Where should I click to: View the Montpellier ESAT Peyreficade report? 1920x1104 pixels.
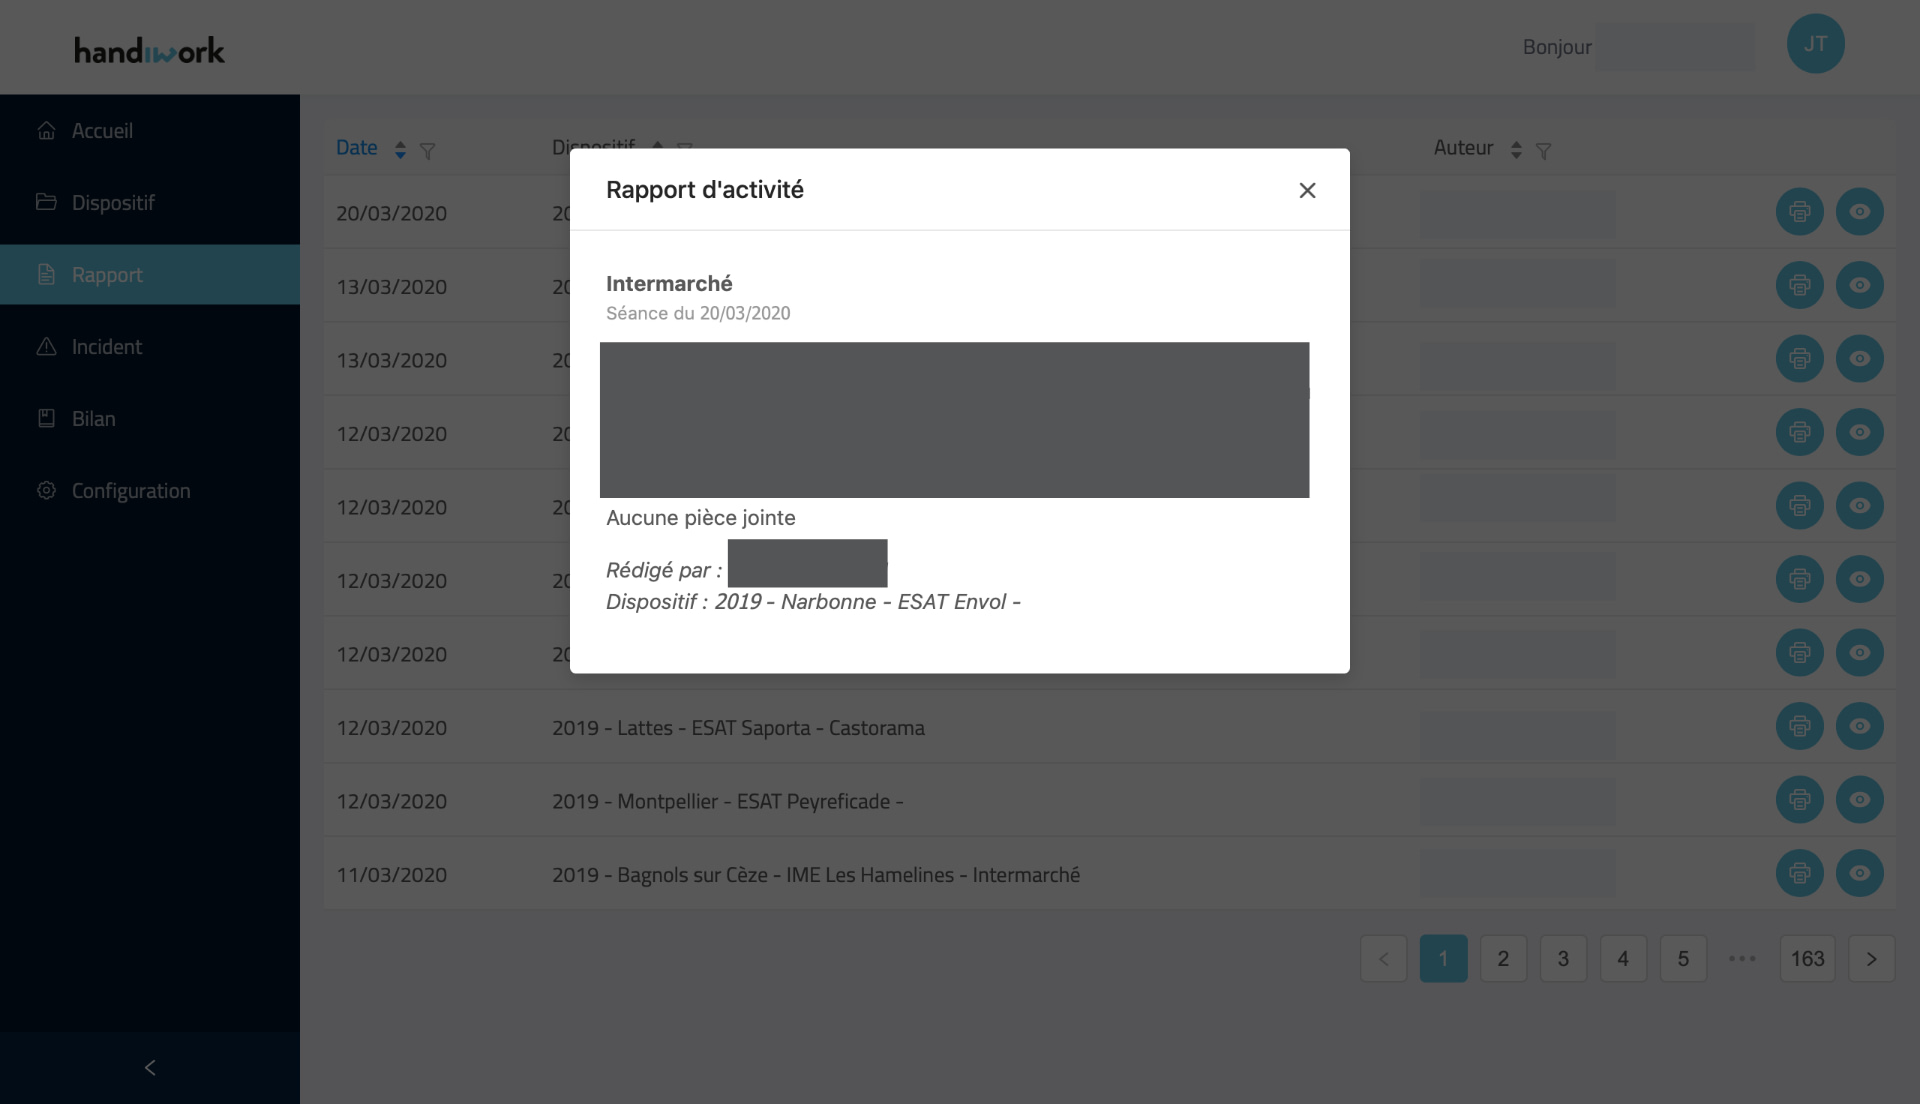[1859, 800]
